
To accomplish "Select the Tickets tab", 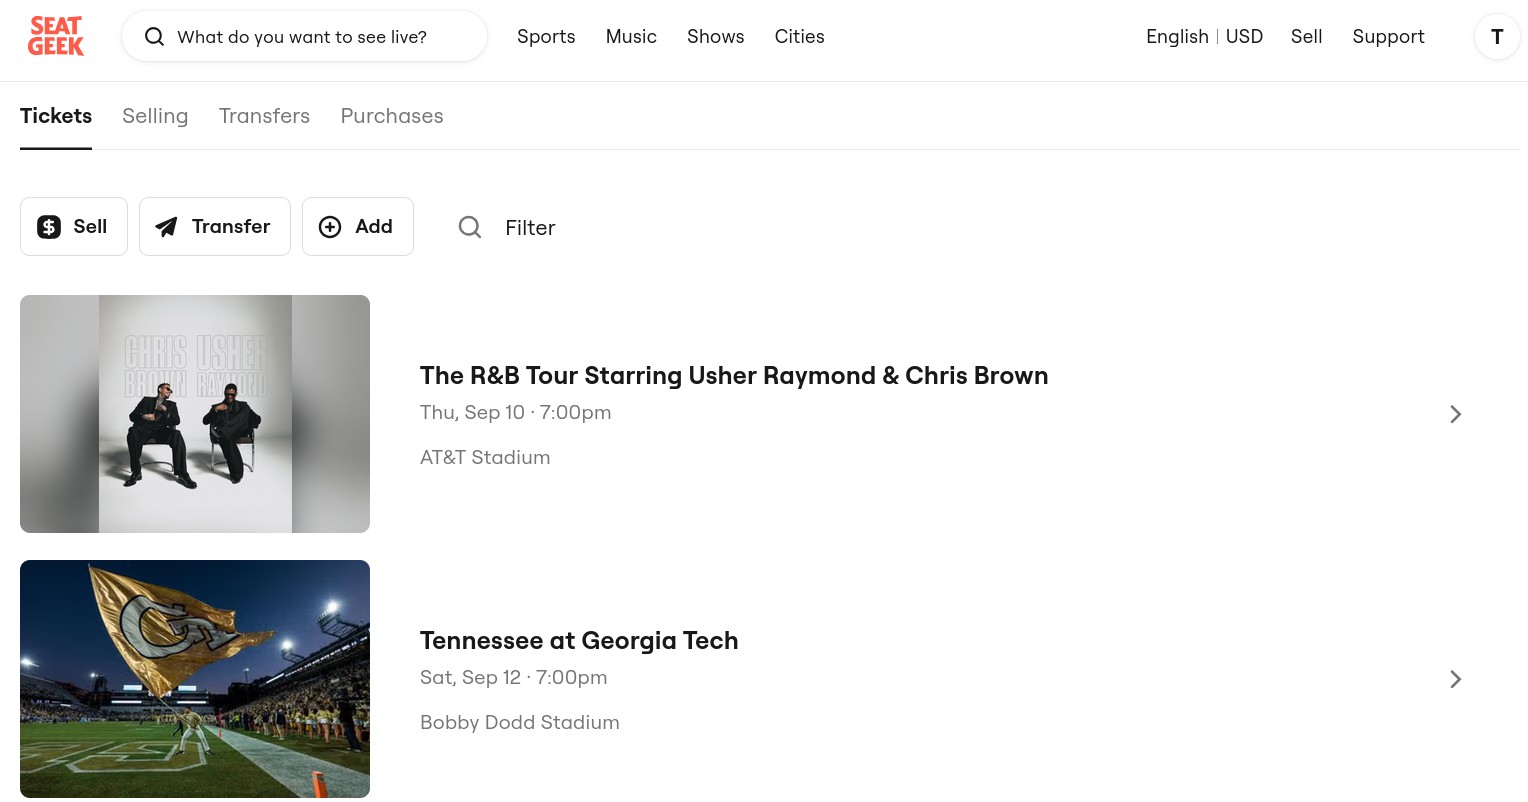I will point(56,116).
